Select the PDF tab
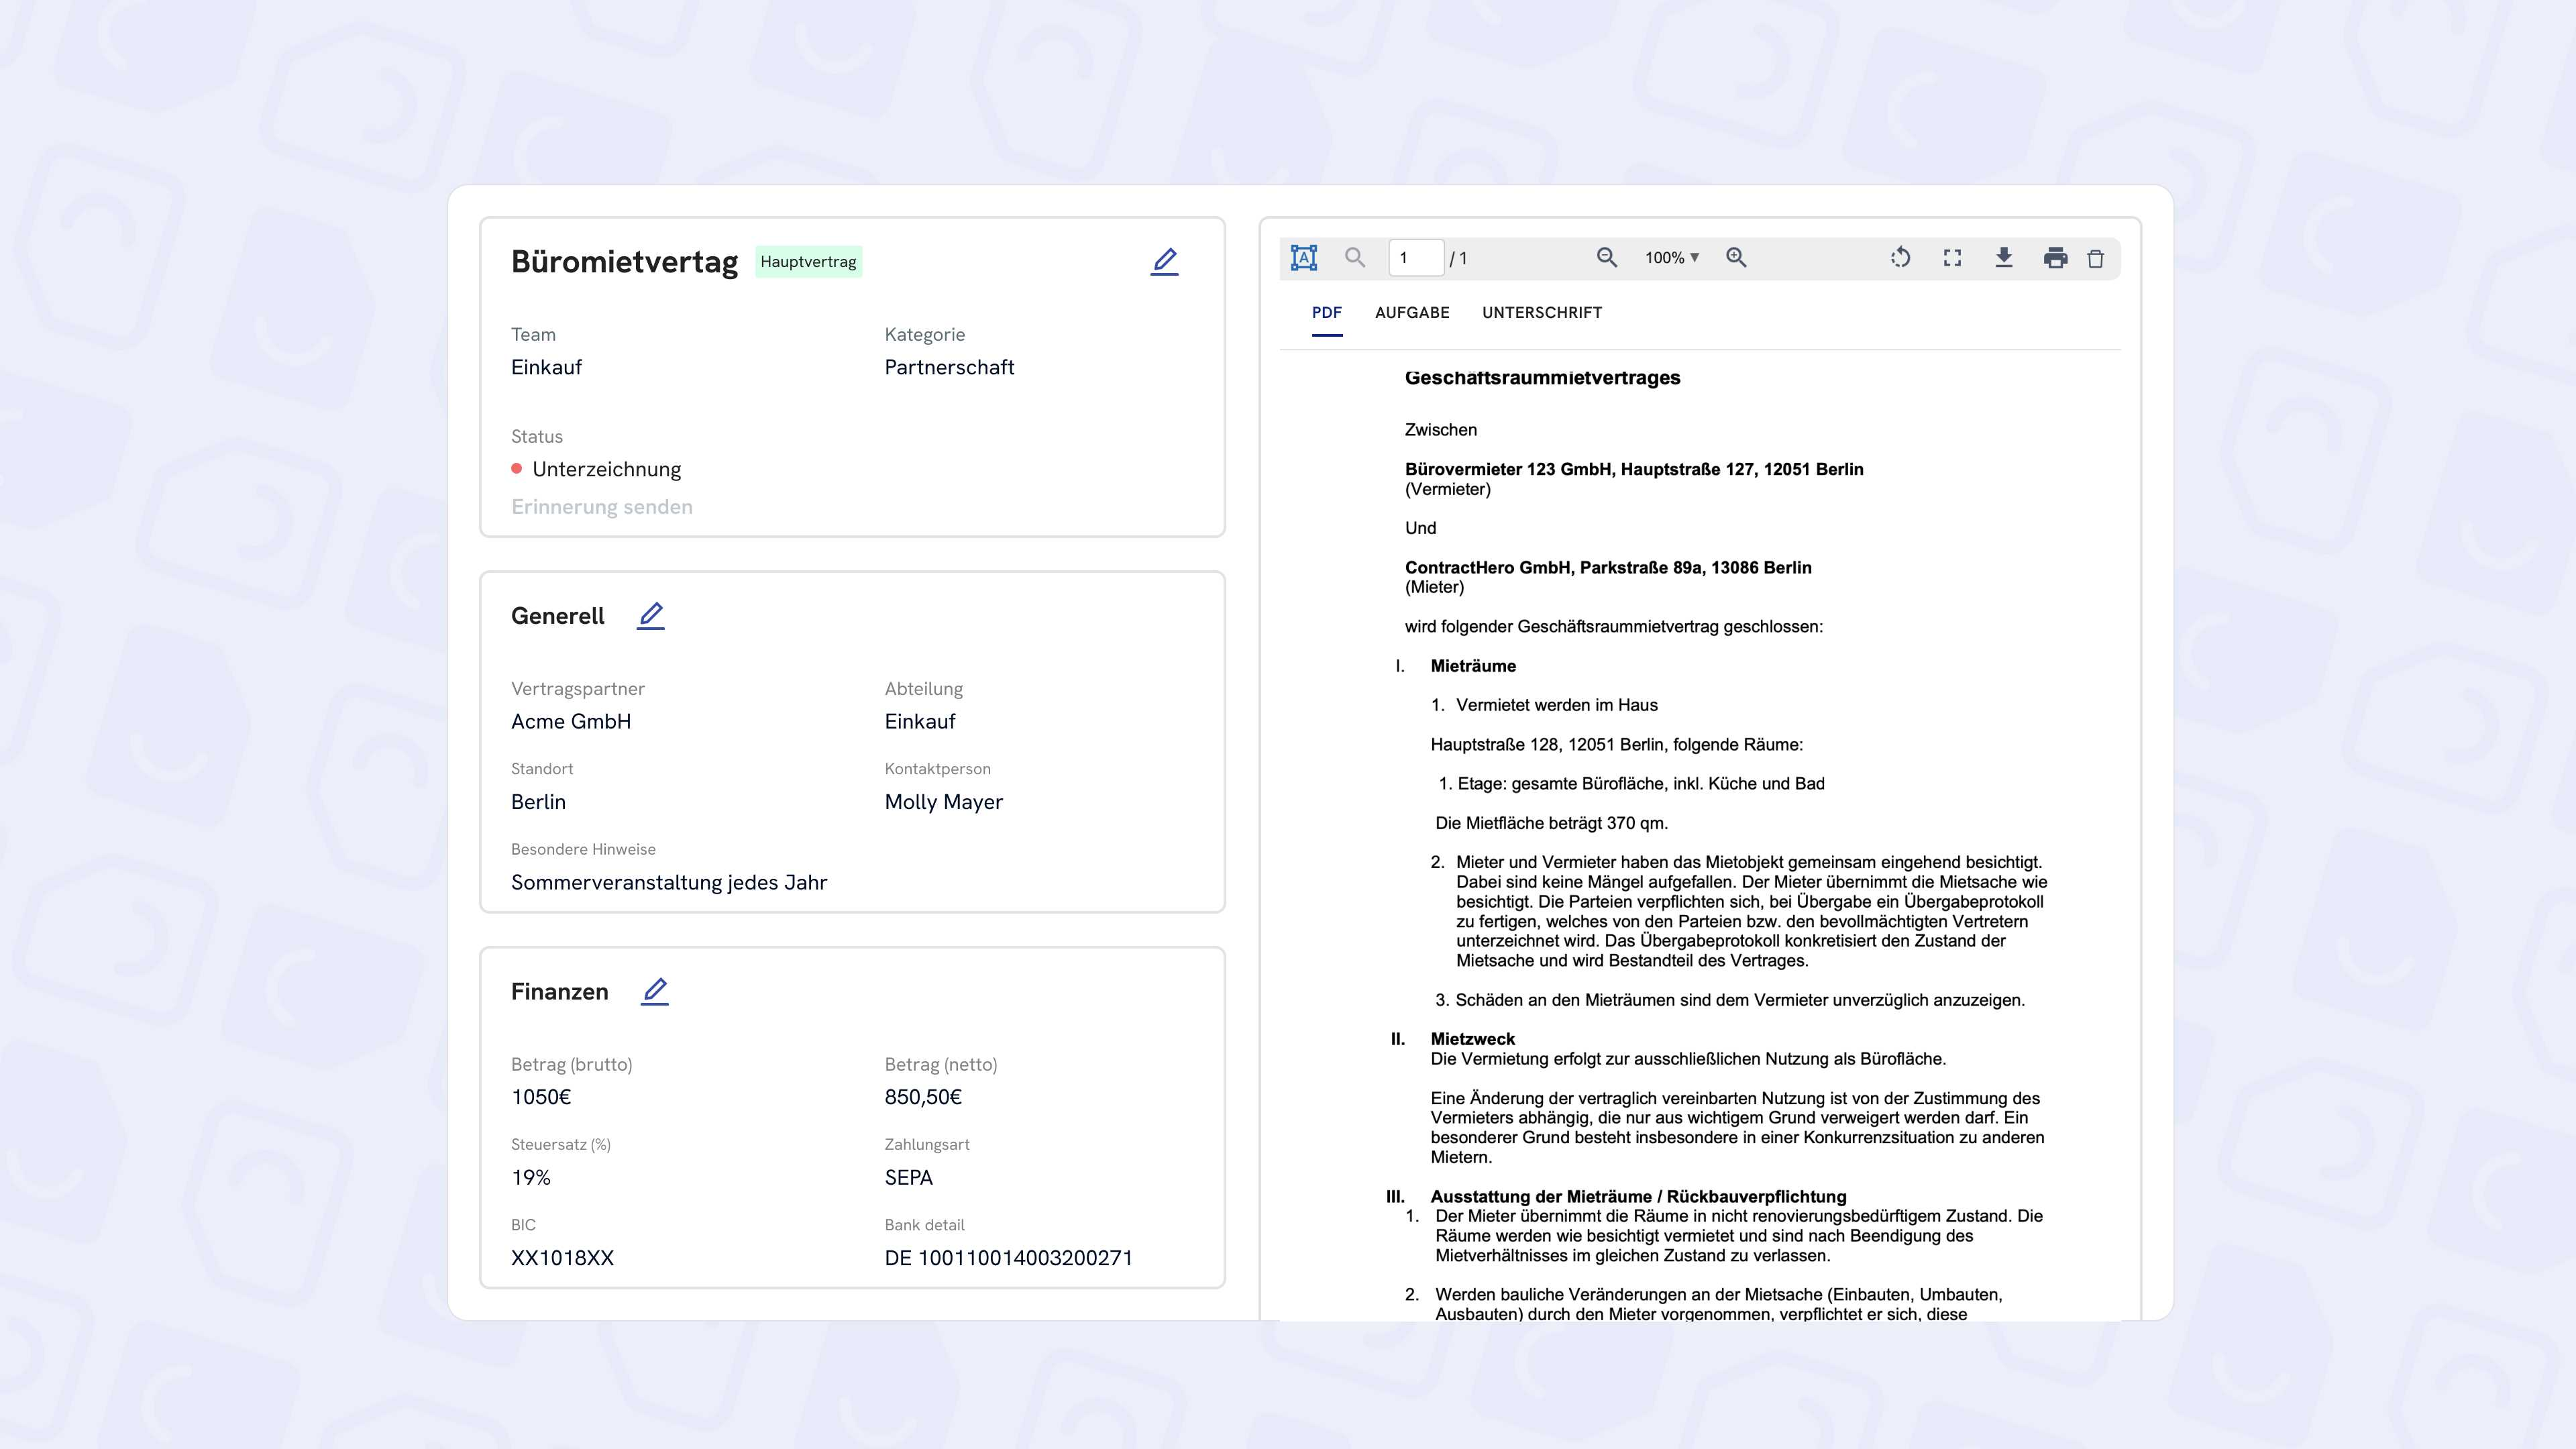This screenshot has width=2576, height=1449. click(x=1326, y=313)
